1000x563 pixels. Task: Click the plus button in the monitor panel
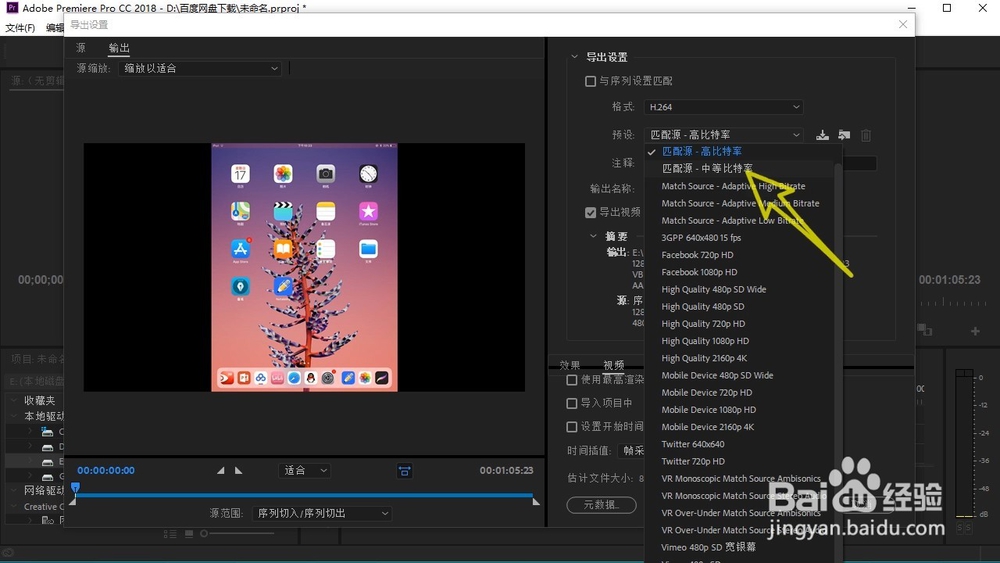click(x=975, y=331)
